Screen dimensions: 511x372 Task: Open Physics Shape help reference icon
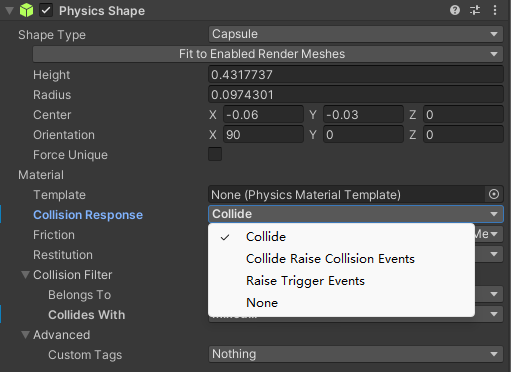(455, 10)
